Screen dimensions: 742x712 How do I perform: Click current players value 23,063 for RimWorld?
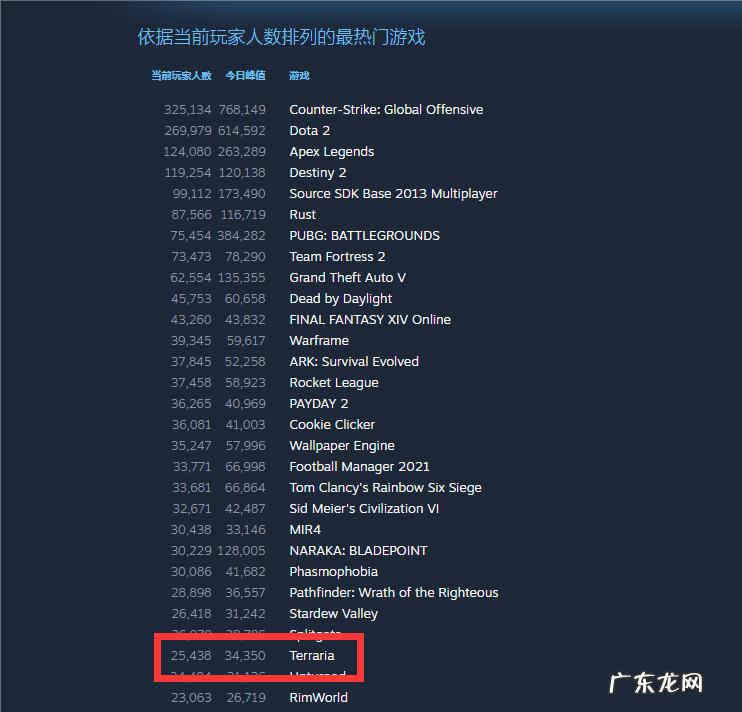pos(191,698)
